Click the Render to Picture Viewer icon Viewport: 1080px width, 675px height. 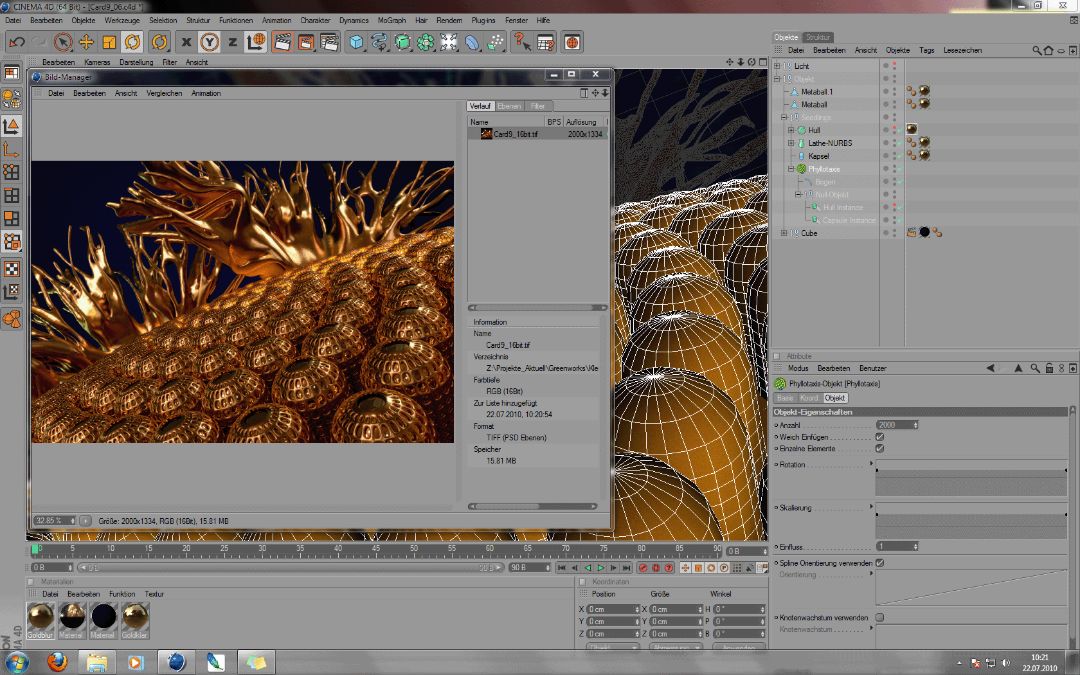(307, 42)
